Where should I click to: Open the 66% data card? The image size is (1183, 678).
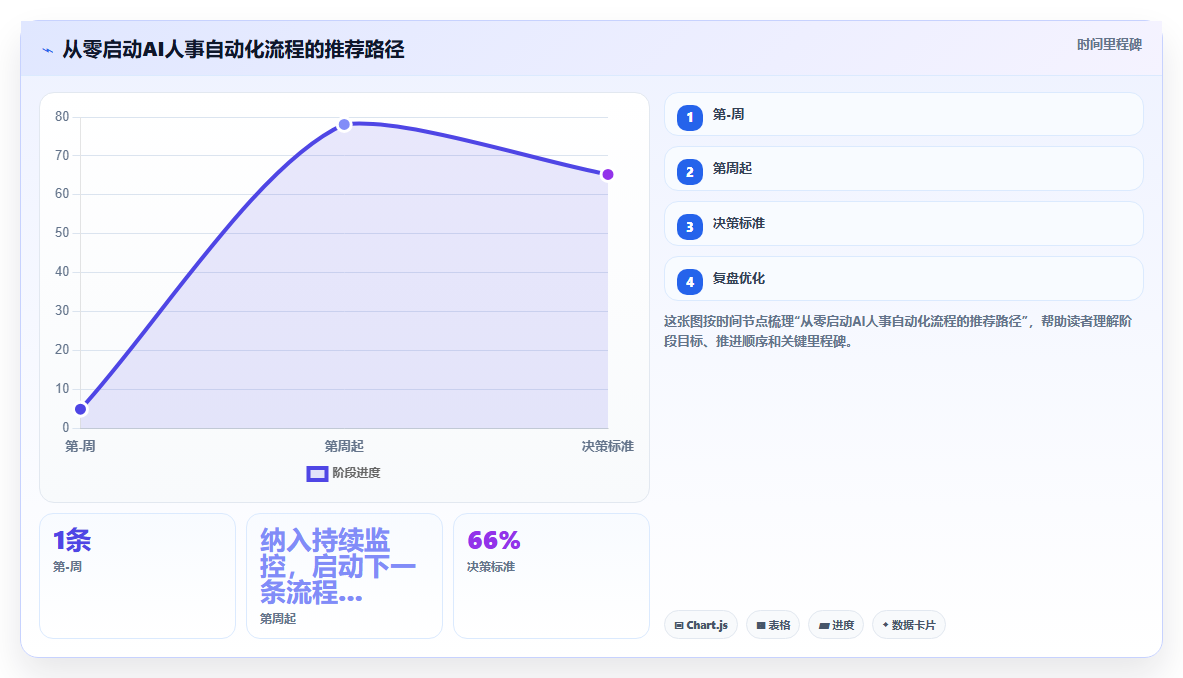pos(552,576)
